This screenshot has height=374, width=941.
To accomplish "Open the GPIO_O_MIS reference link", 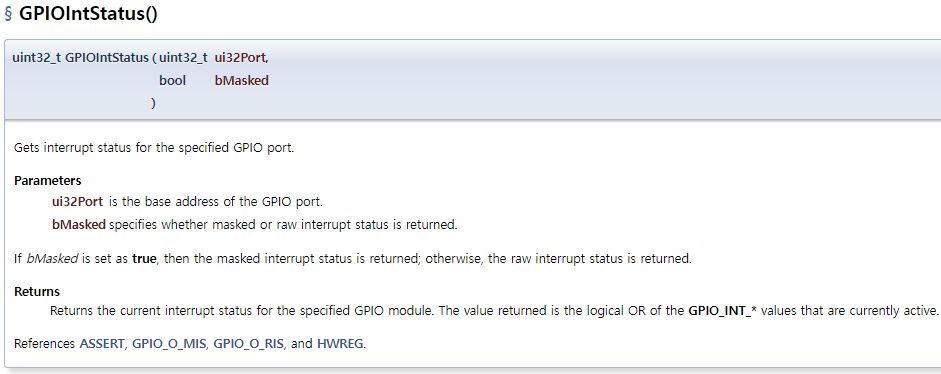I will 169,345.
